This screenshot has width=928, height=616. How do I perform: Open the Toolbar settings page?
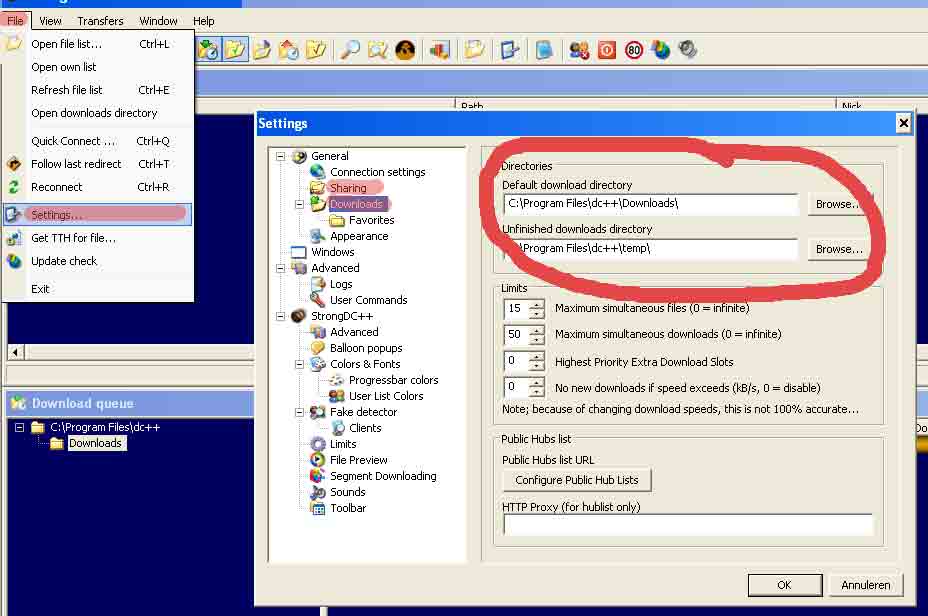pyautogui.click(x=348, y=508)
